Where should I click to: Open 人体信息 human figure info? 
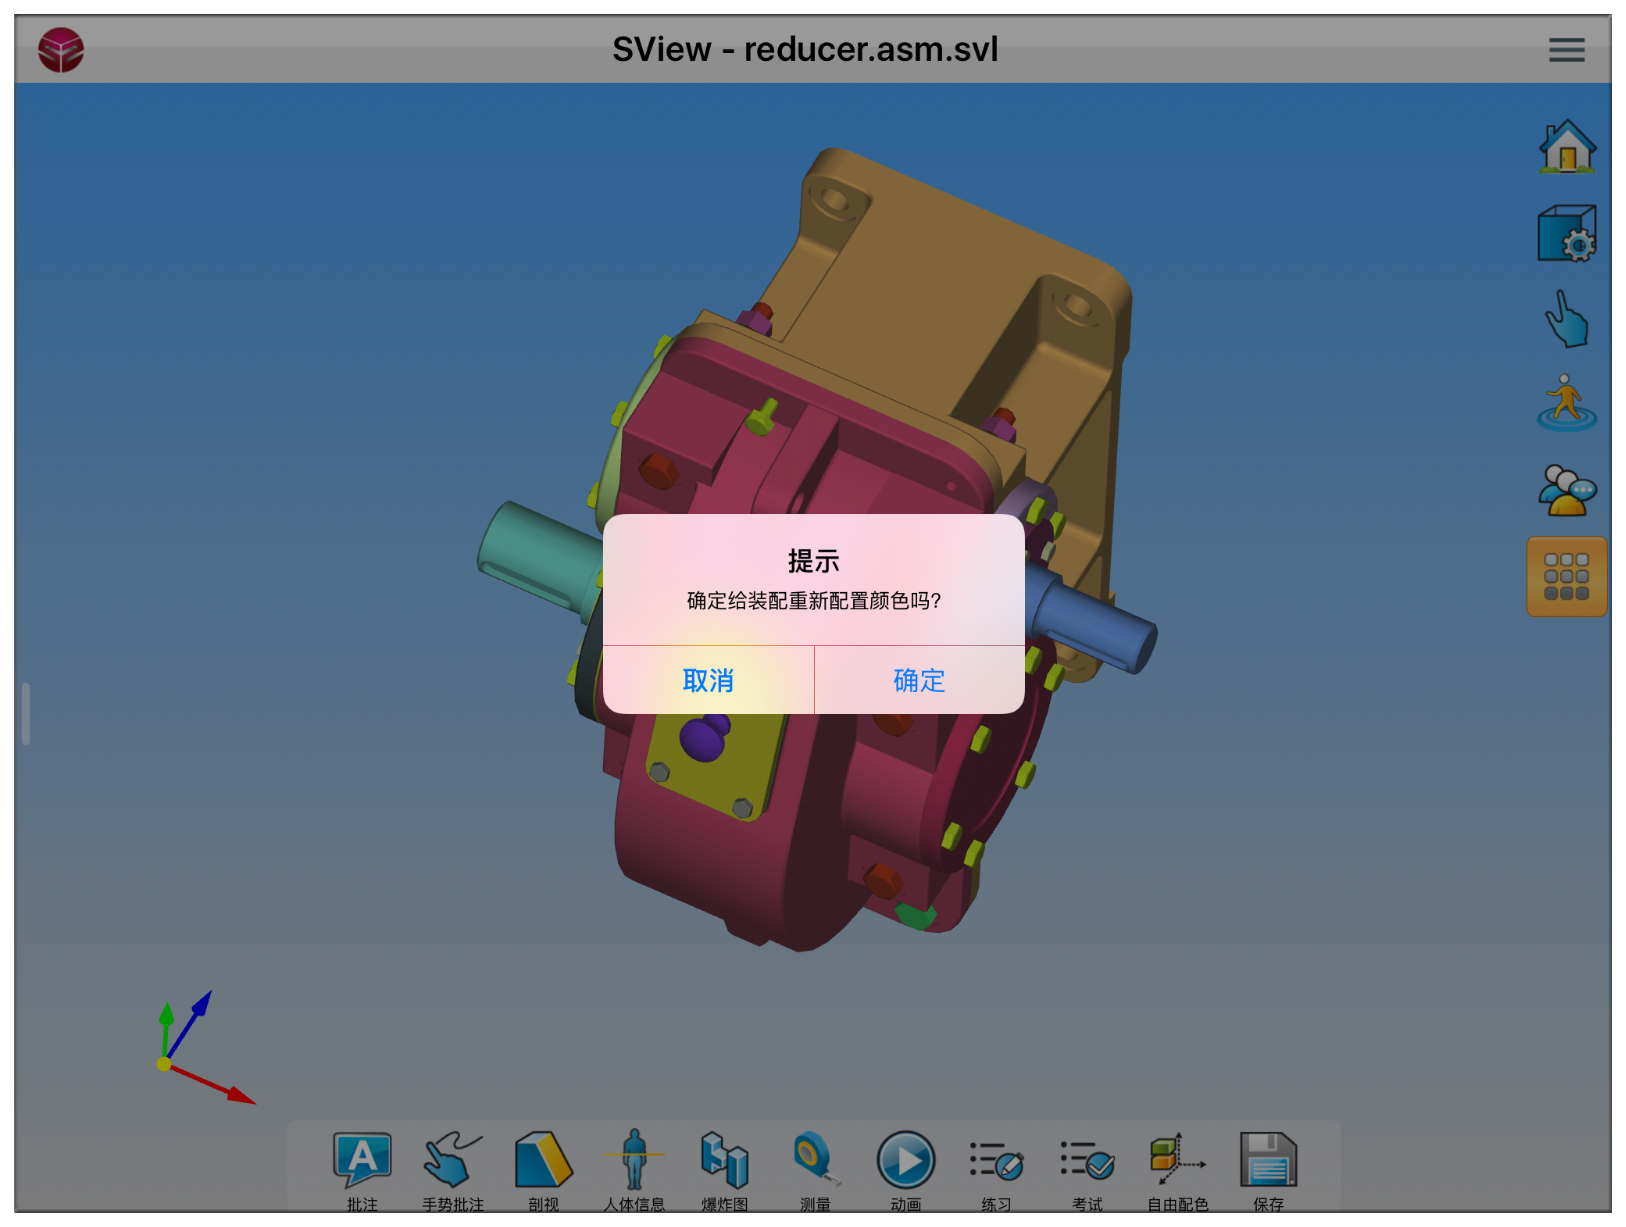634,1162
